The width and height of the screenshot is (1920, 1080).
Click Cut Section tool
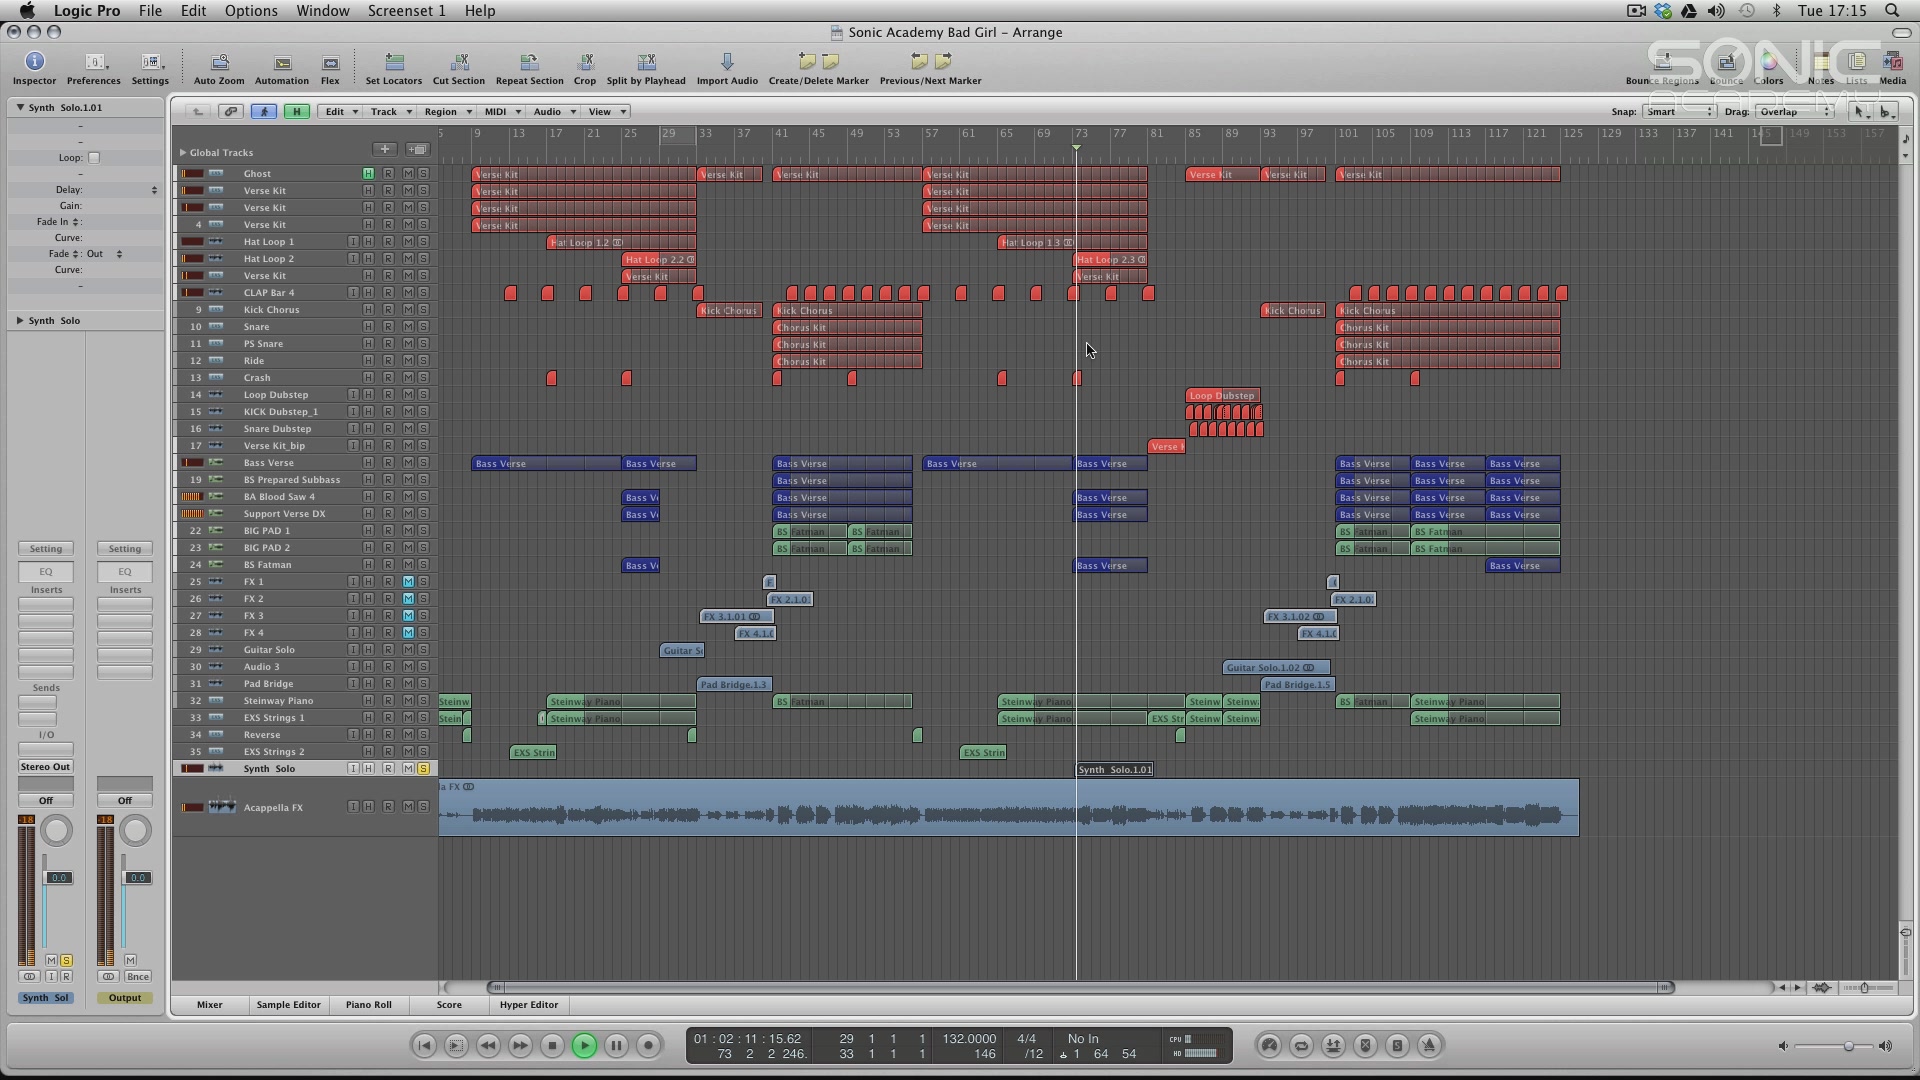[x=459, y=68]
